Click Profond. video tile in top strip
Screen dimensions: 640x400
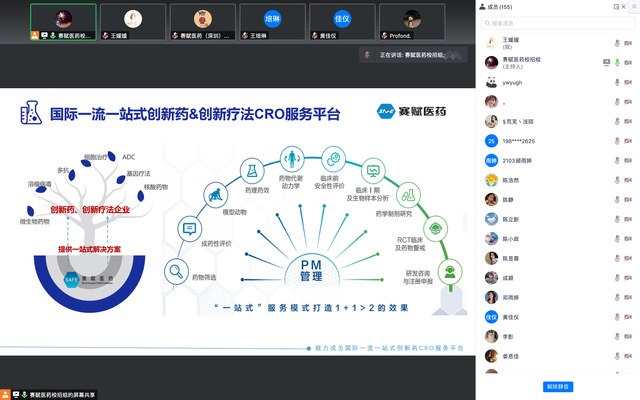pyautogui.click(x=412, y=22)
